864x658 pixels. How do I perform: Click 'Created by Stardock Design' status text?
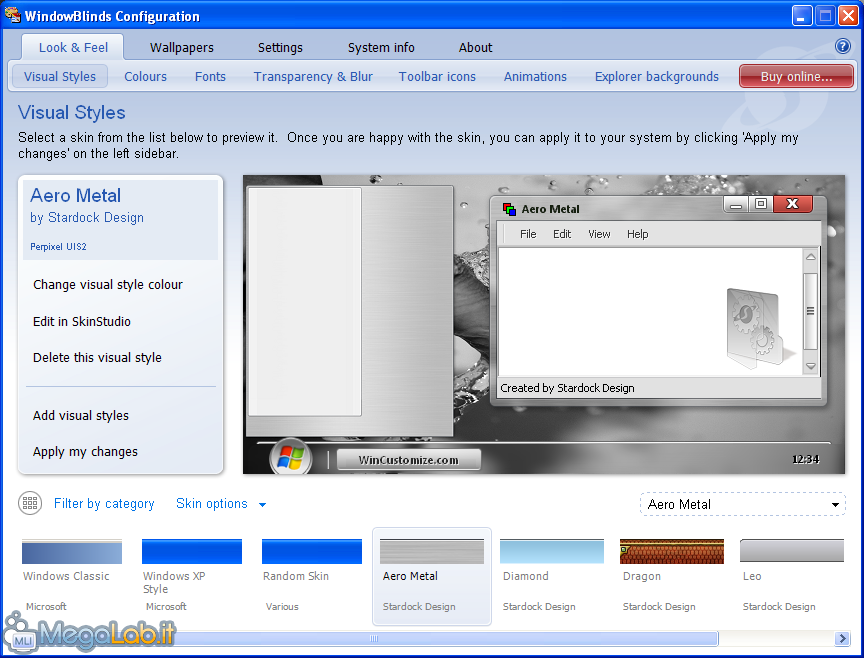(x=567, y=387)
